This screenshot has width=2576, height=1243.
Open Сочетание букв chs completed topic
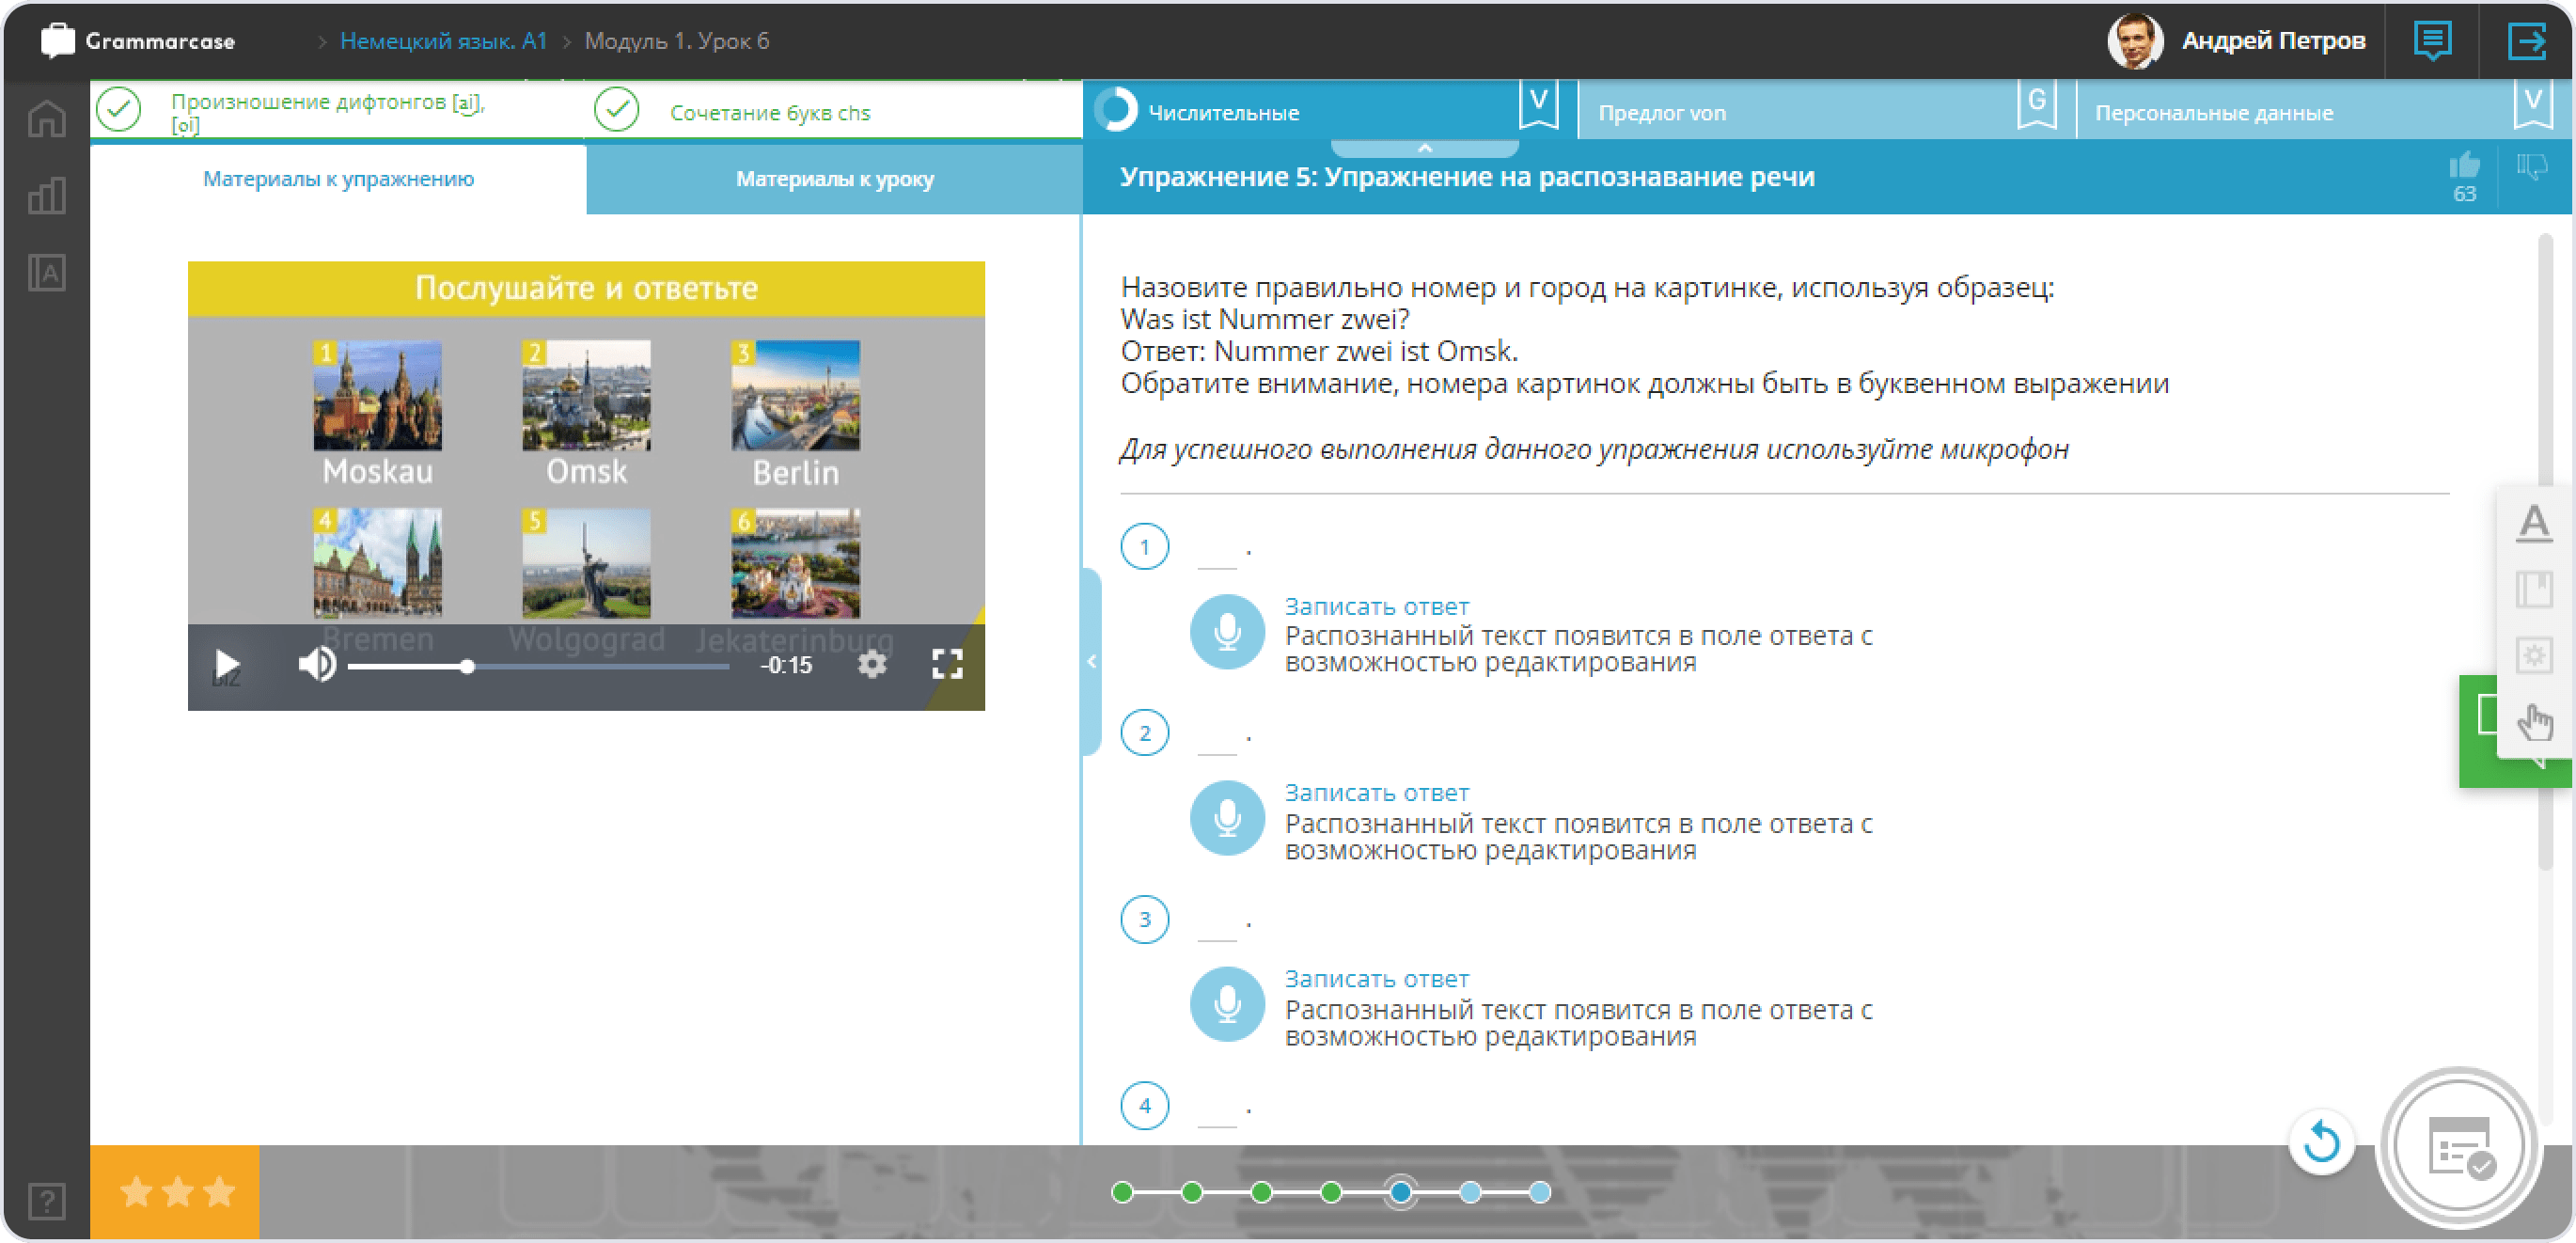click(x=834, y=111)
